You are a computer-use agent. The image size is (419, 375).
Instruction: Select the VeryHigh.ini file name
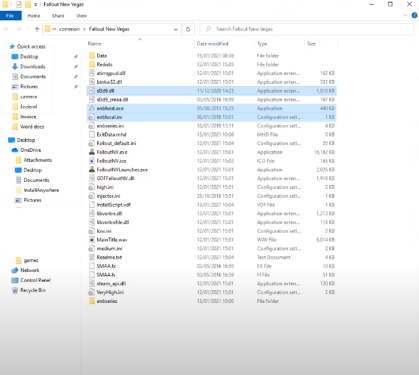(x=110, y=292)
